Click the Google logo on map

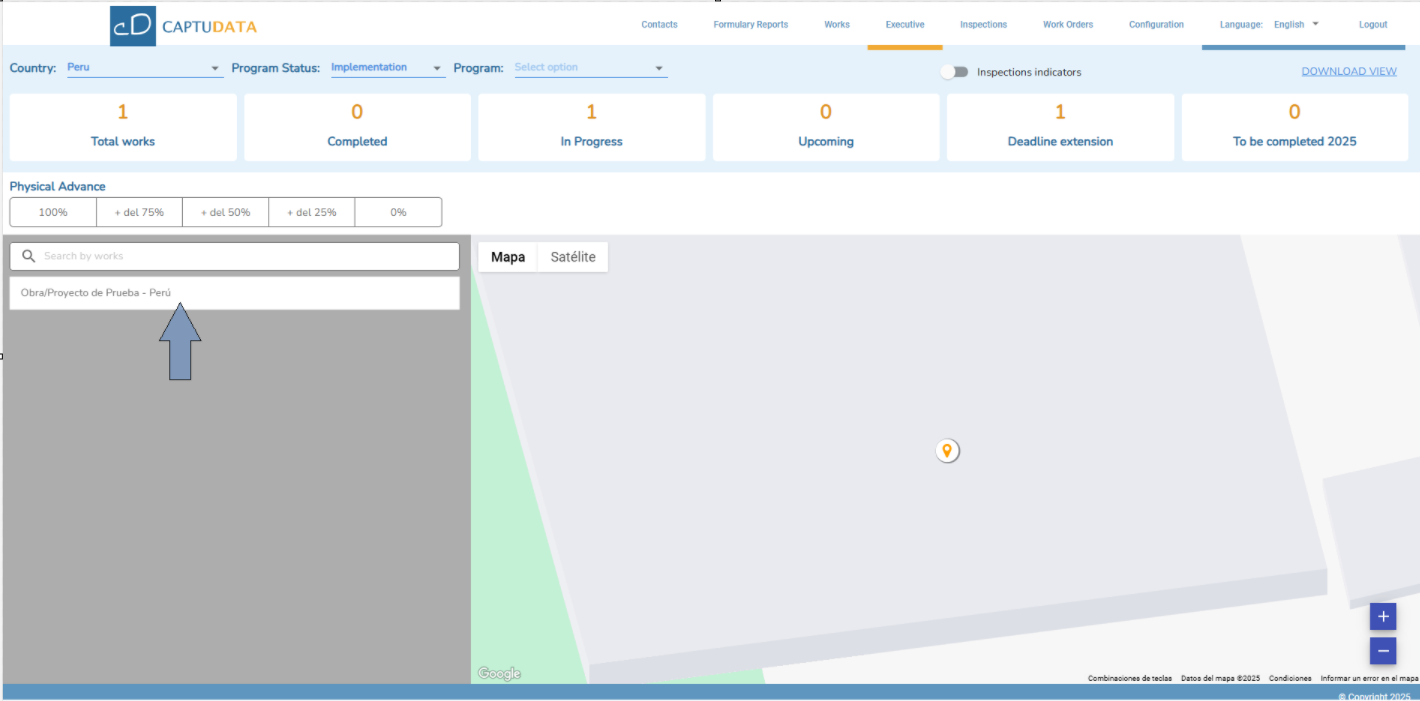[499, 674]
